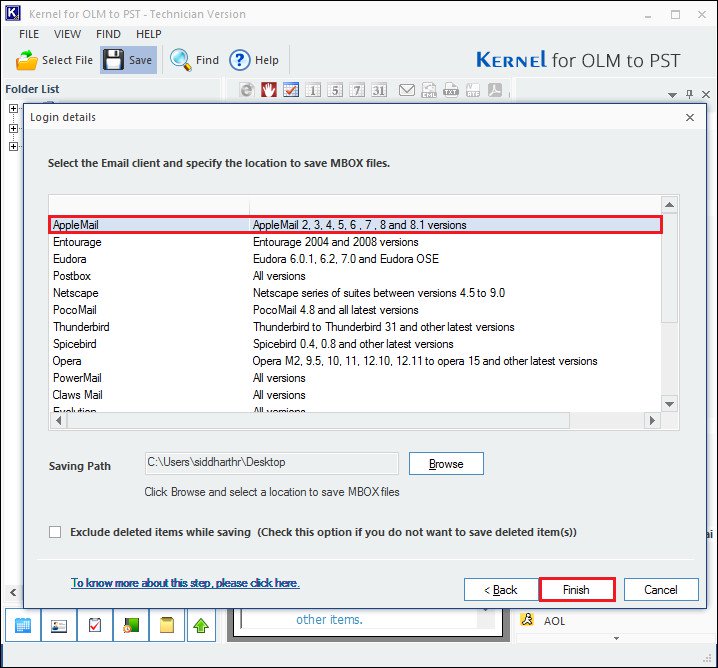This screenshot has height=668, width=718.
Task: Open Help from the toolbar
Action: (x=254, y=60)
